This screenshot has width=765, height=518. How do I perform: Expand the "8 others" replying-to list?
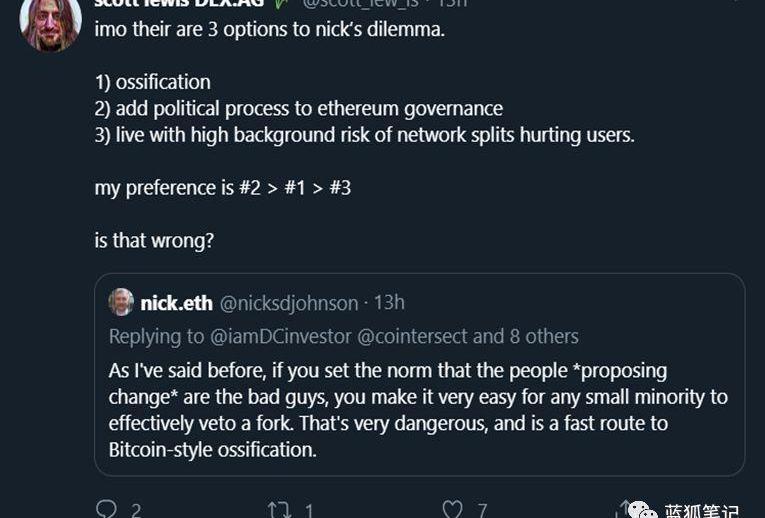coord(543,336)
